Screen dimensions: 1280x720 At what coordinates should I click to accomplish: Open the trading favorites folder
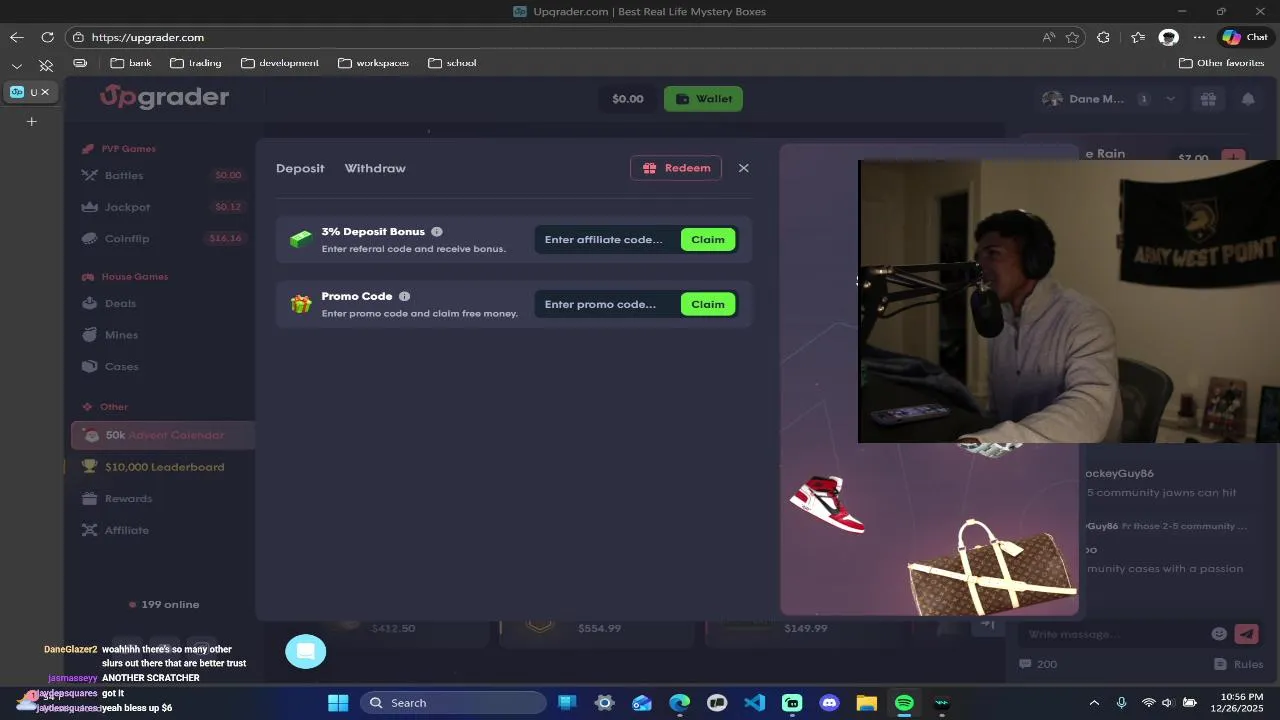tap(196, 63)
